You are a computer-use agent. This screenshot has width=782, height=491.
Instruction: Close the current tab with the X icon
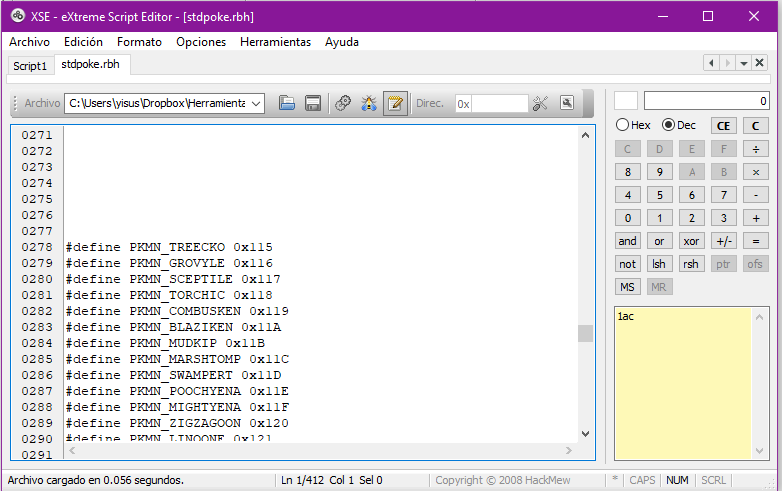(760, 63)
